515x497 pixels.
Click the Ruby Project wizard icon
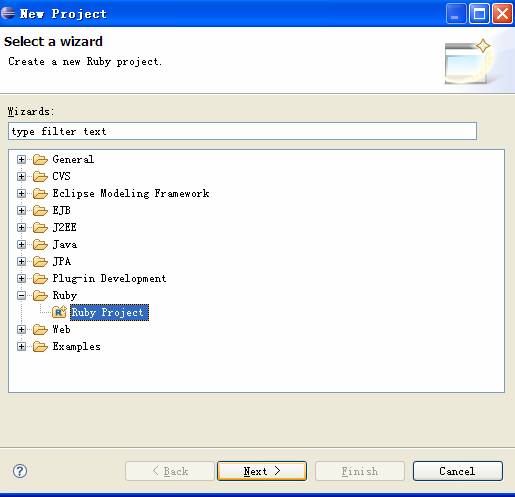coord(59,312)
